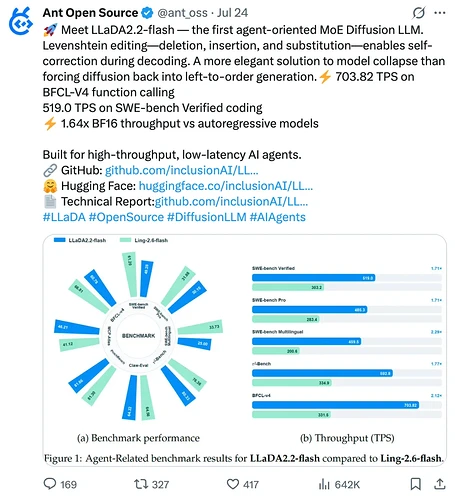Screen dimensions: 455x500
Task: Click the verified badge next to Ant Open Source
Action: point(147,13)
